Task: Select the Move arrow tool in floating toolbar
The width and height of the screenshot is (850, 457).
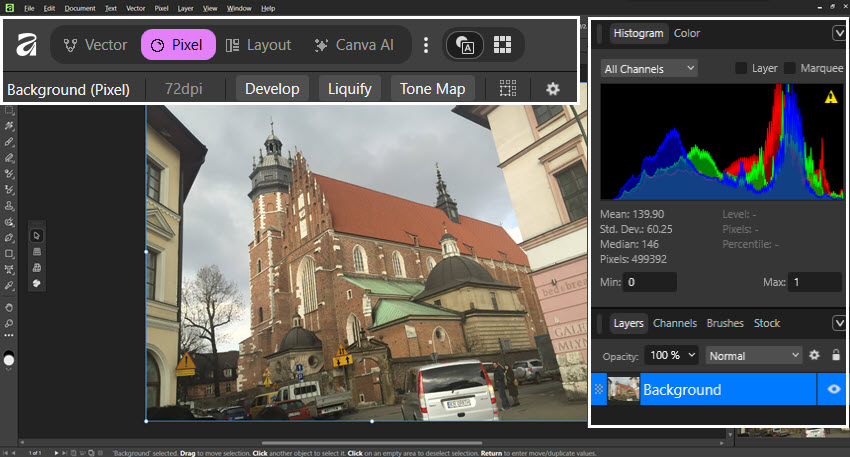Action: click(x=37, y=236)
